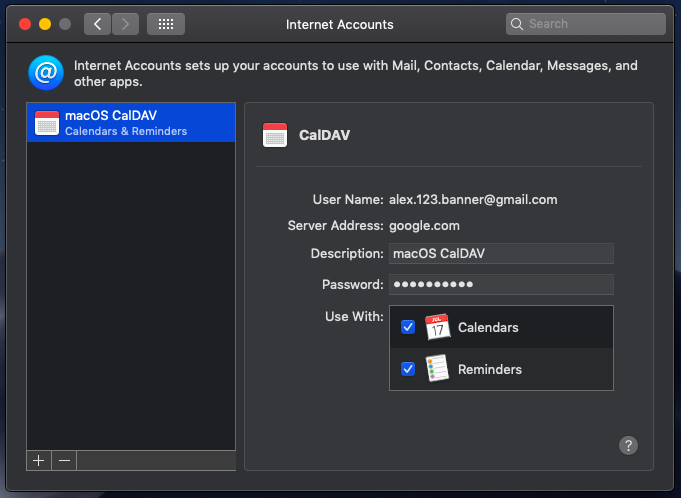Click the CalDAV header calendar icon

click(275, 135)
